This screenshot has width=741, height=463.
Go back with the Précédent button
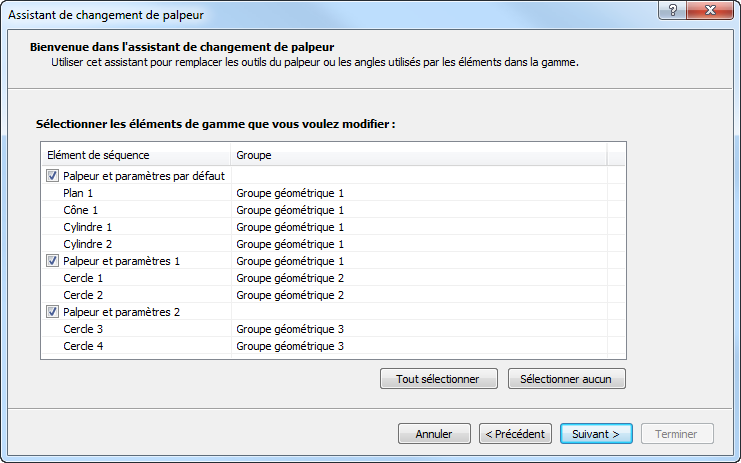tap(515, 434)
